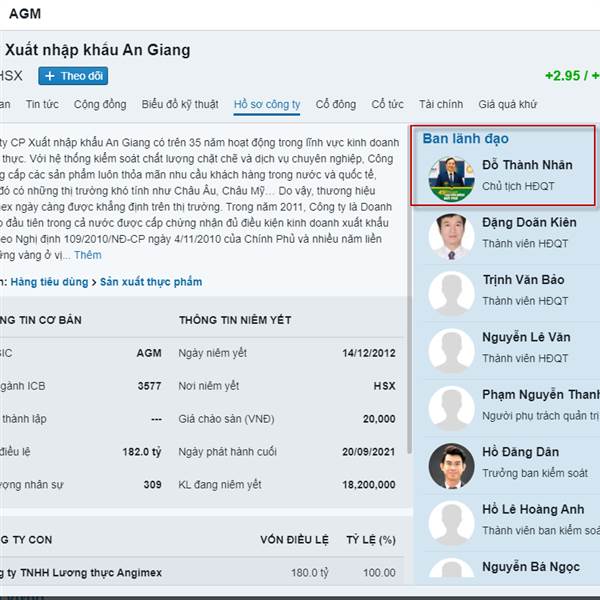The height and width of the screenshot is (600, 600).
Task: Click the TỶ LỆ (%) column header
Action: (x=371, y=540)
